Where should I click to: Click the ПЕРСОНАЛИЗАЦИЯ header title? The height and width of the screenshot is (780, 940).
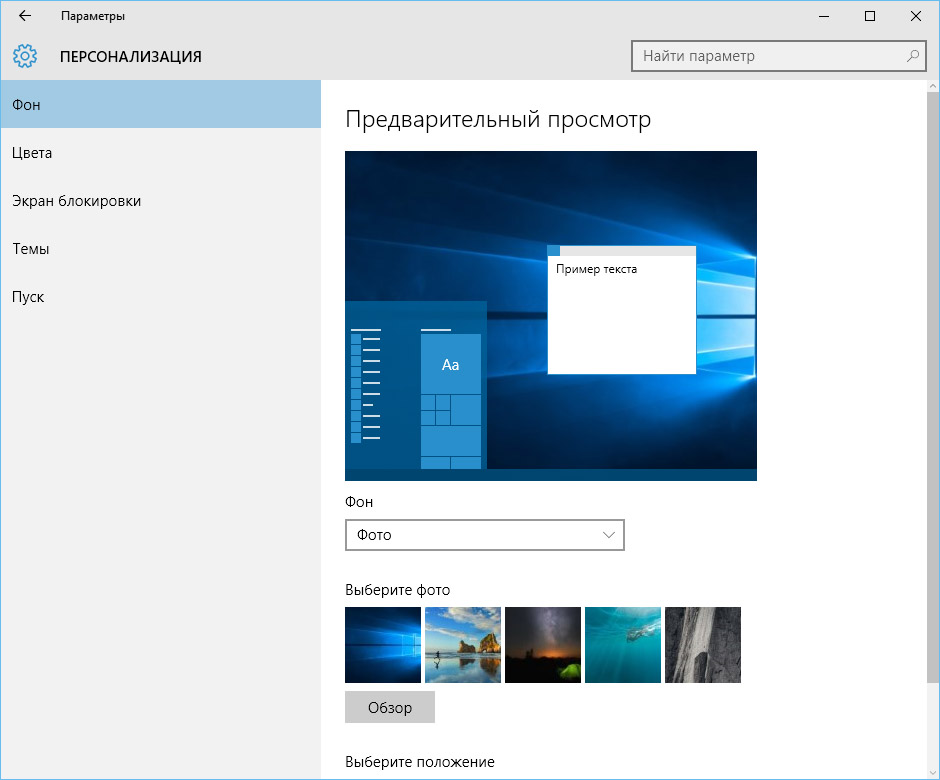(131, 56)
